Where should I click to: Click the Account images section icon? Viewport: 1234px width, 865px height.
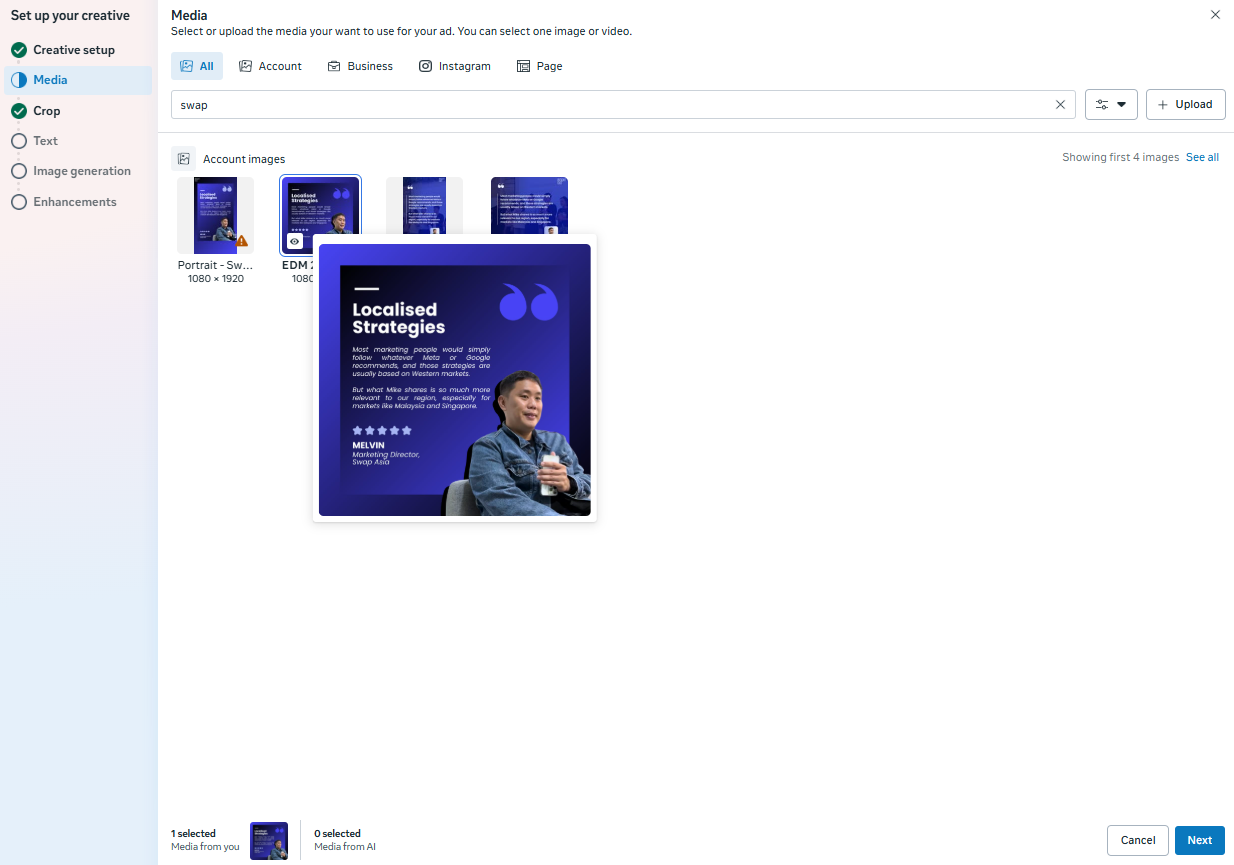tap(184, 159)
